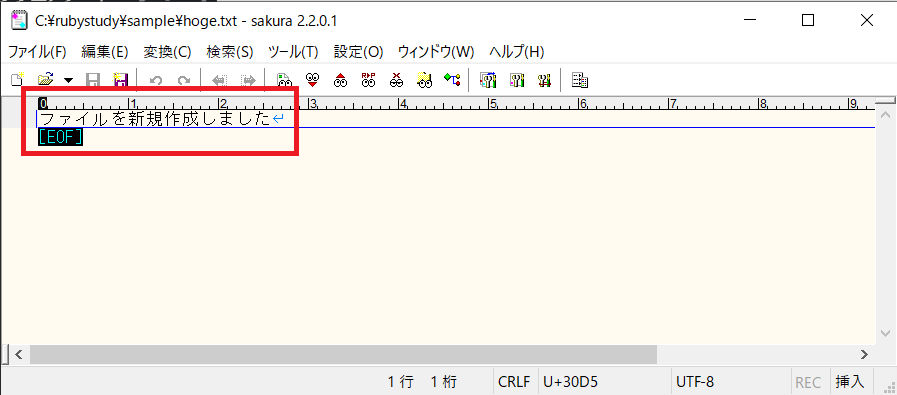Create a new file with toolbar icon
The width and height of the screenshot is (897, 395).
(18, 80)
